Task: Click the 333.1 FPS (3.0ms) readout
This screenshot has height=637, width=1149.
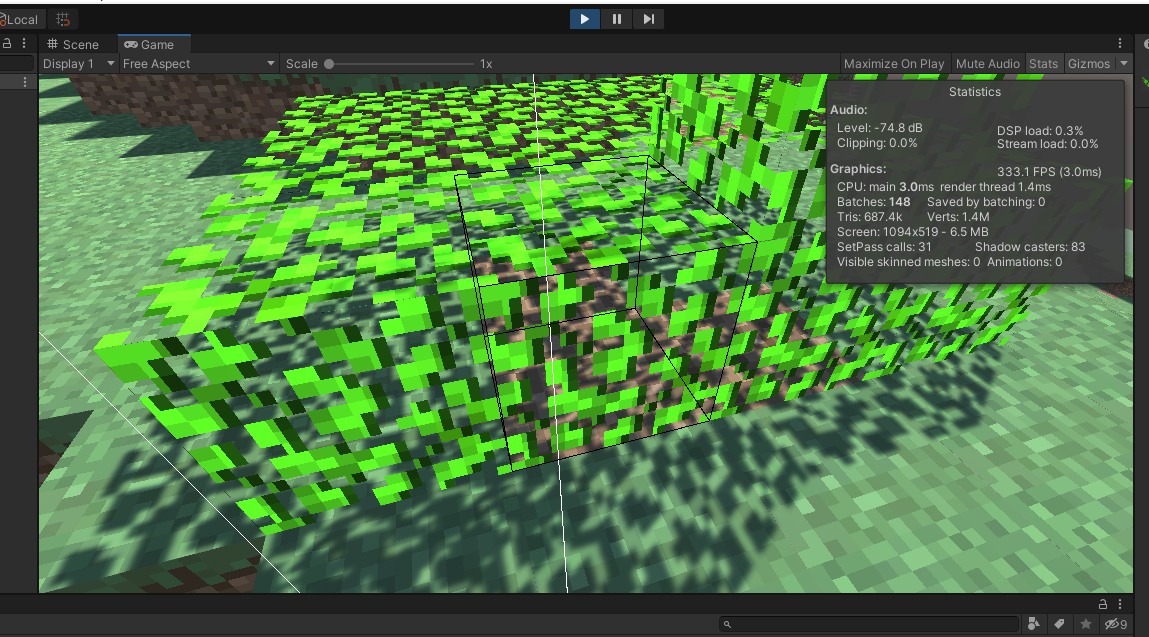Action: (1049, 172)
